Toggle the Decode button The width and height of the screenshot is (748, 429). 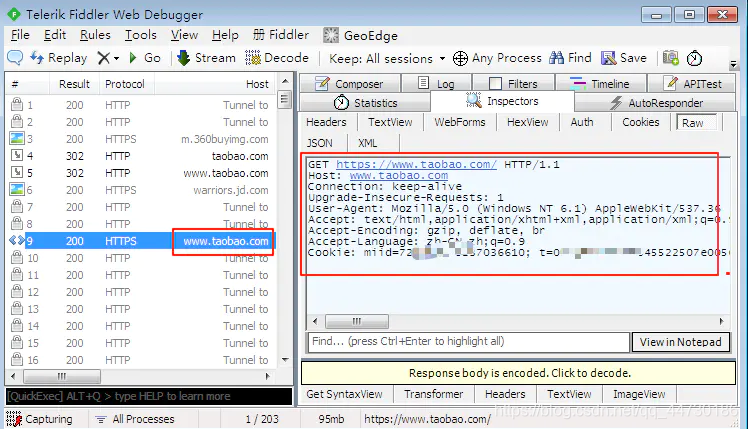coord(277,58)
